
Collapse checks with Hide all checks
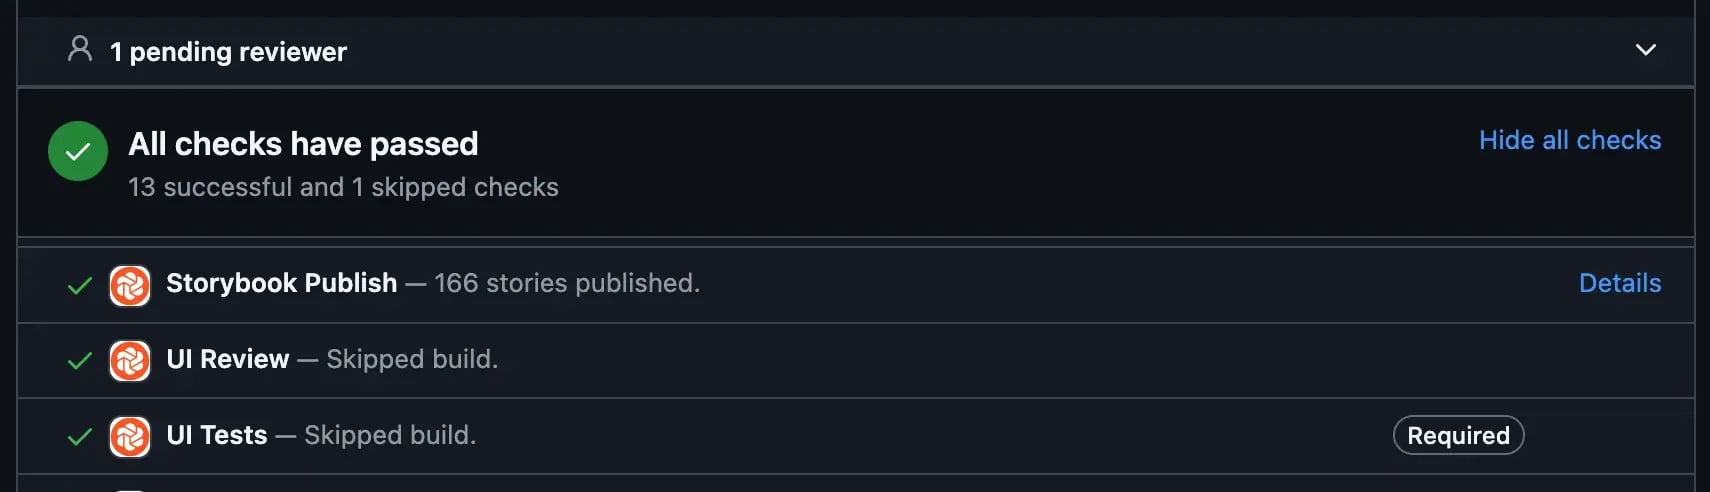[x=1570, y=140]
